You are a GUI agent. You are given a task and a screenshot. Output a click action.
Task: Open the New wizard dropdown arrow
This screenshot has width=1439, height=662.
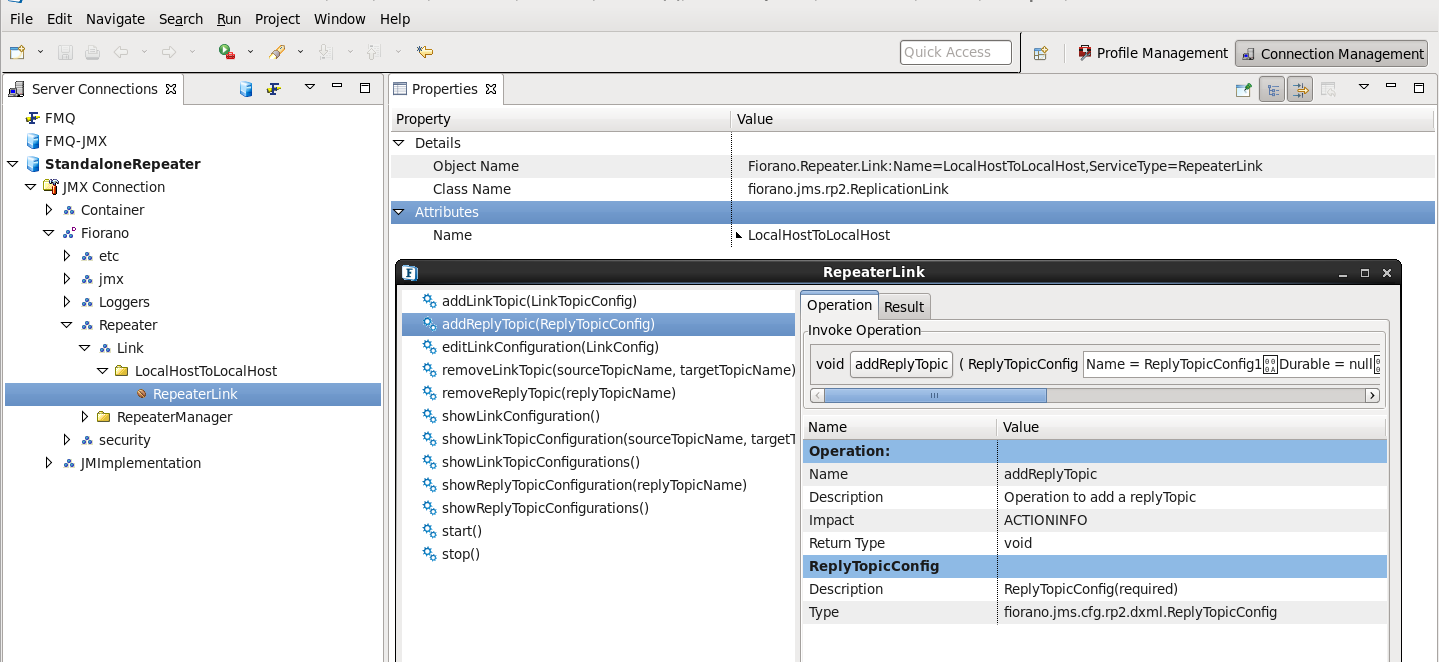click(40, 52)
